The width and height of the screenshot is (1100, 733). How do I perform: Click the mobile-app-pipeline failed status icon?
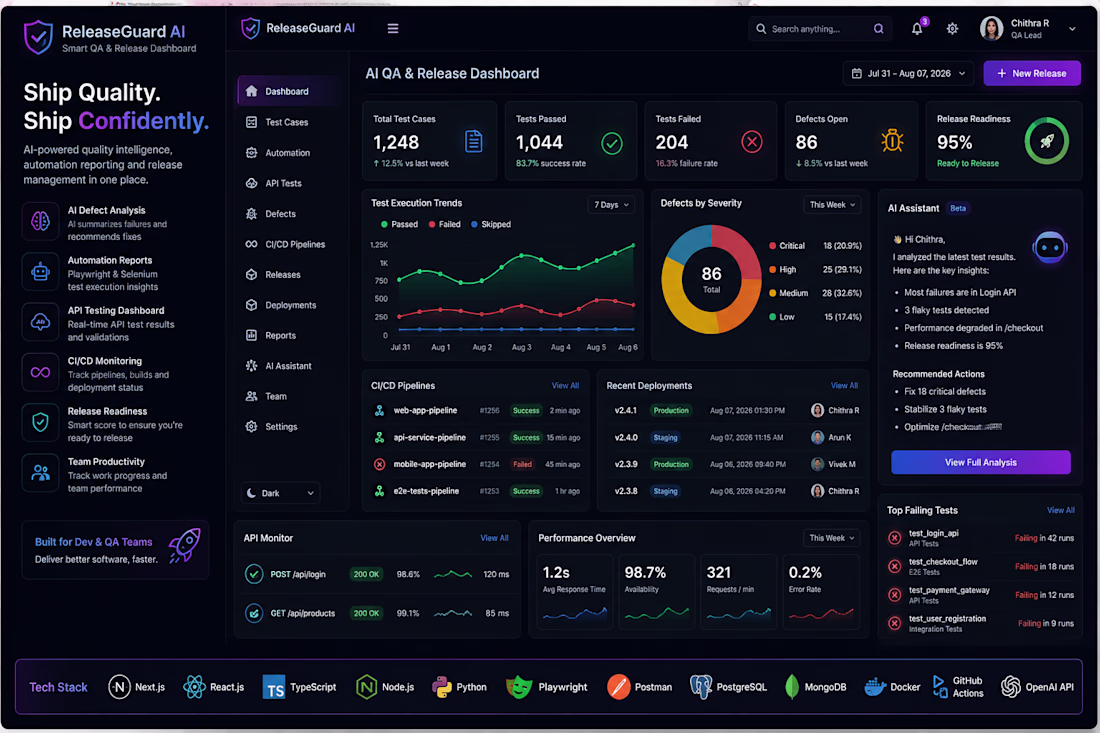(x=380, y=464)
